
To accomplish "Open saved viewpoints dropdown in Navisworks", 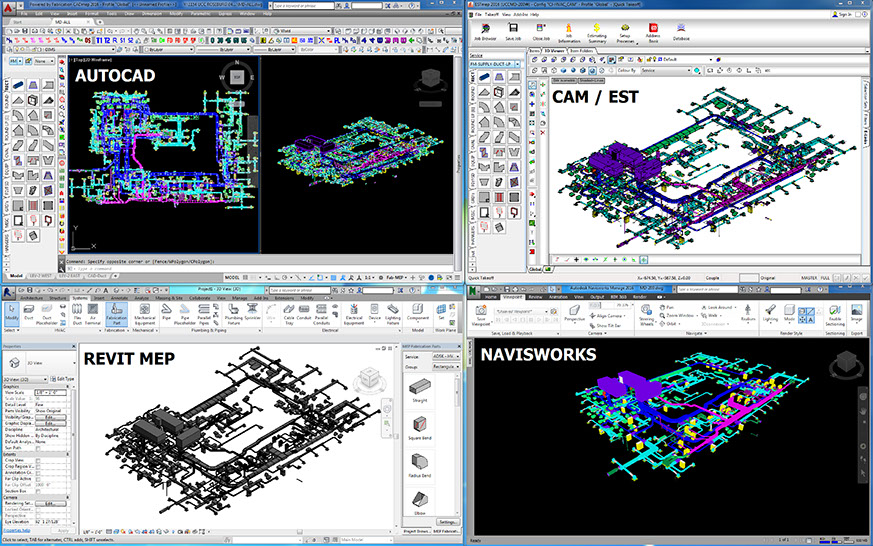I will tap(522, 311).
